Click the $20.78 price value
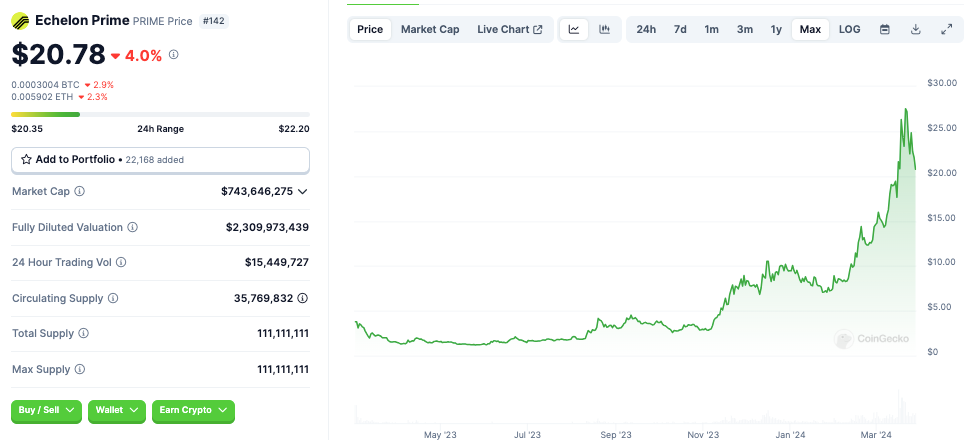 pyautogui.click(x=59, y=54)
